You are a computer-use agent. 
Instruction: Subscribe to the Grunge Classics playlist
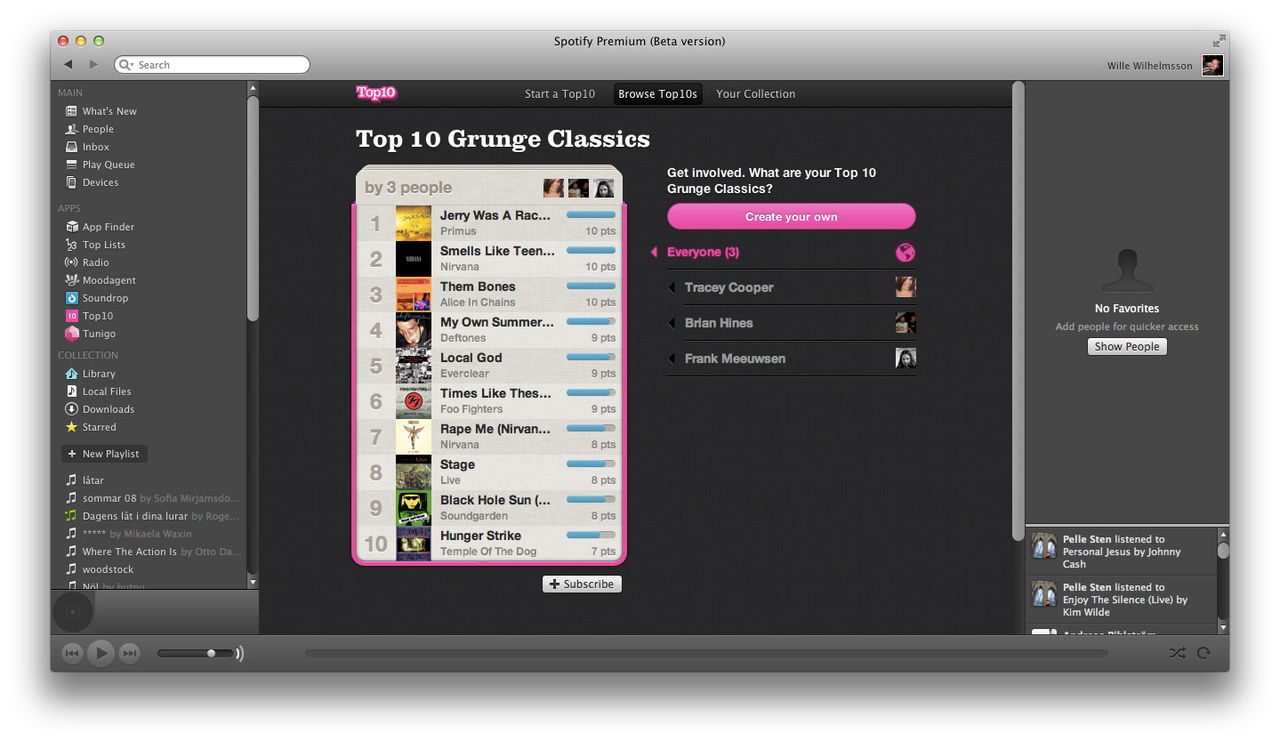pos(581,583)
